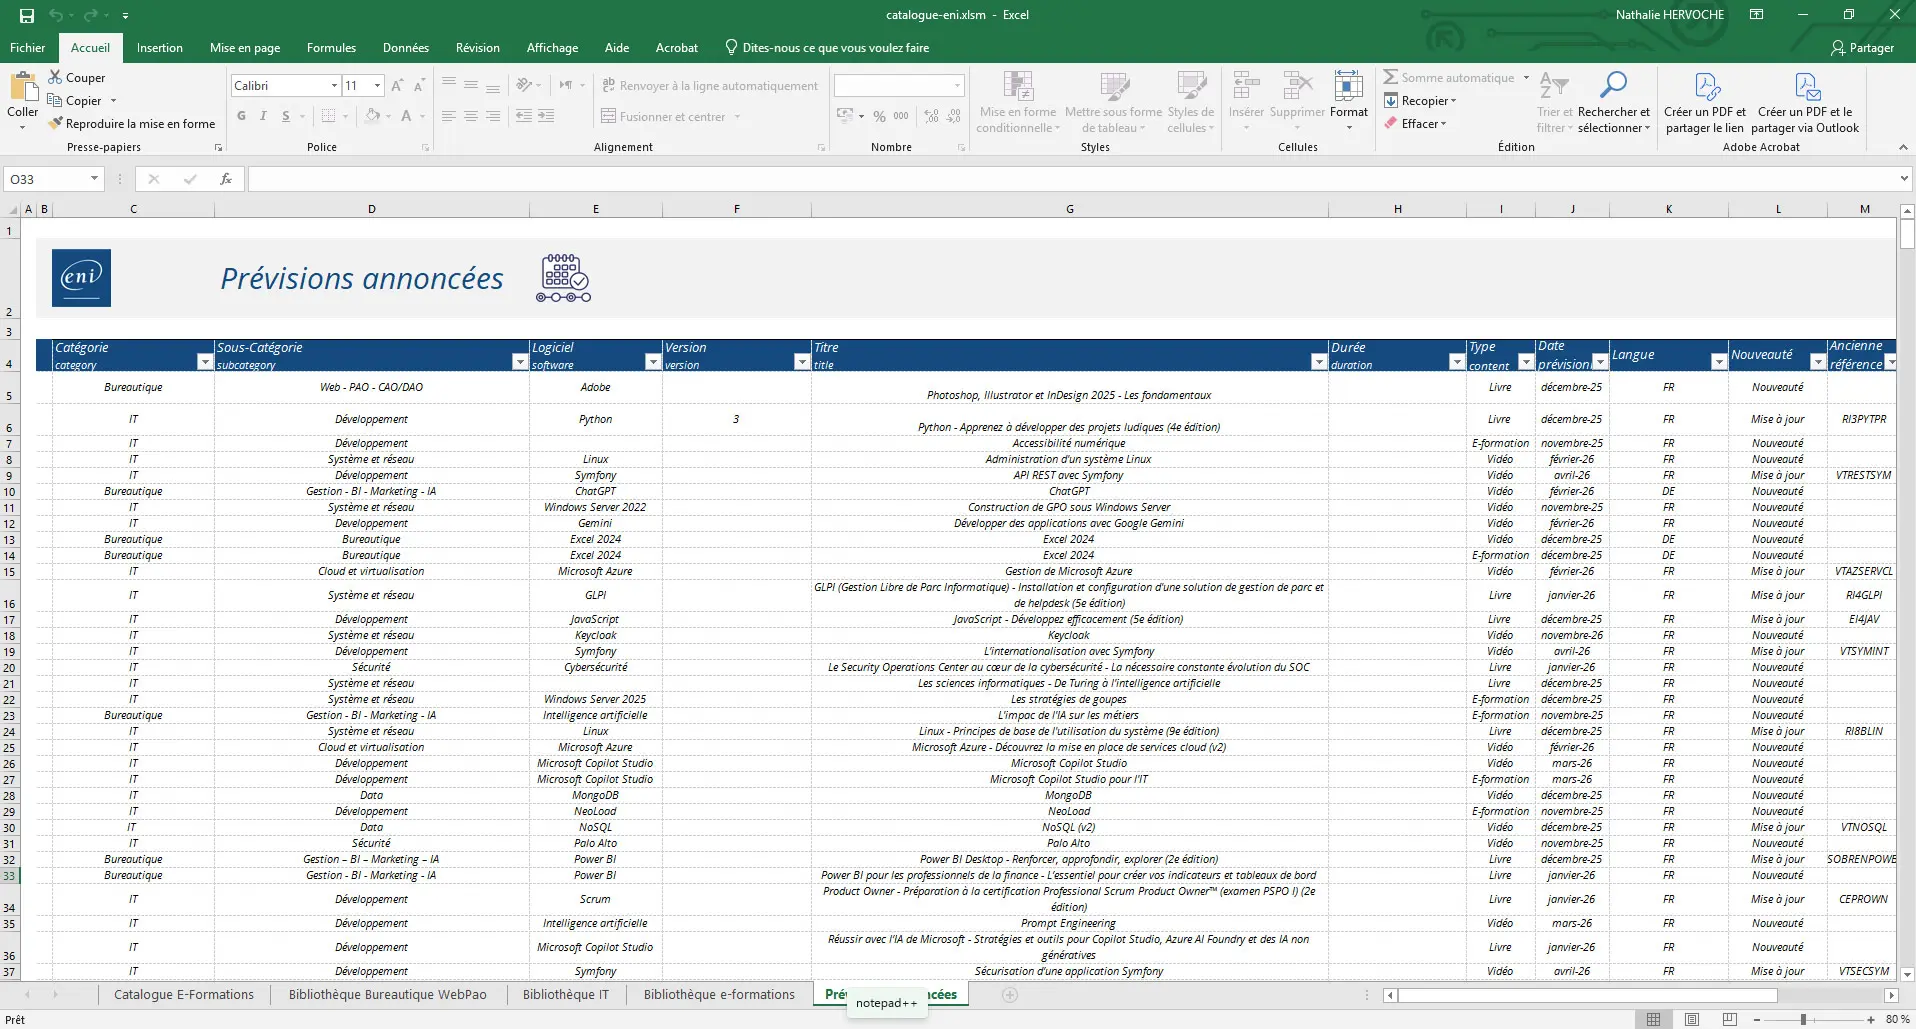The image size is (1916, 1029).
Task: Expand the font name Calibri dropdown
Action: click(334, 86)
